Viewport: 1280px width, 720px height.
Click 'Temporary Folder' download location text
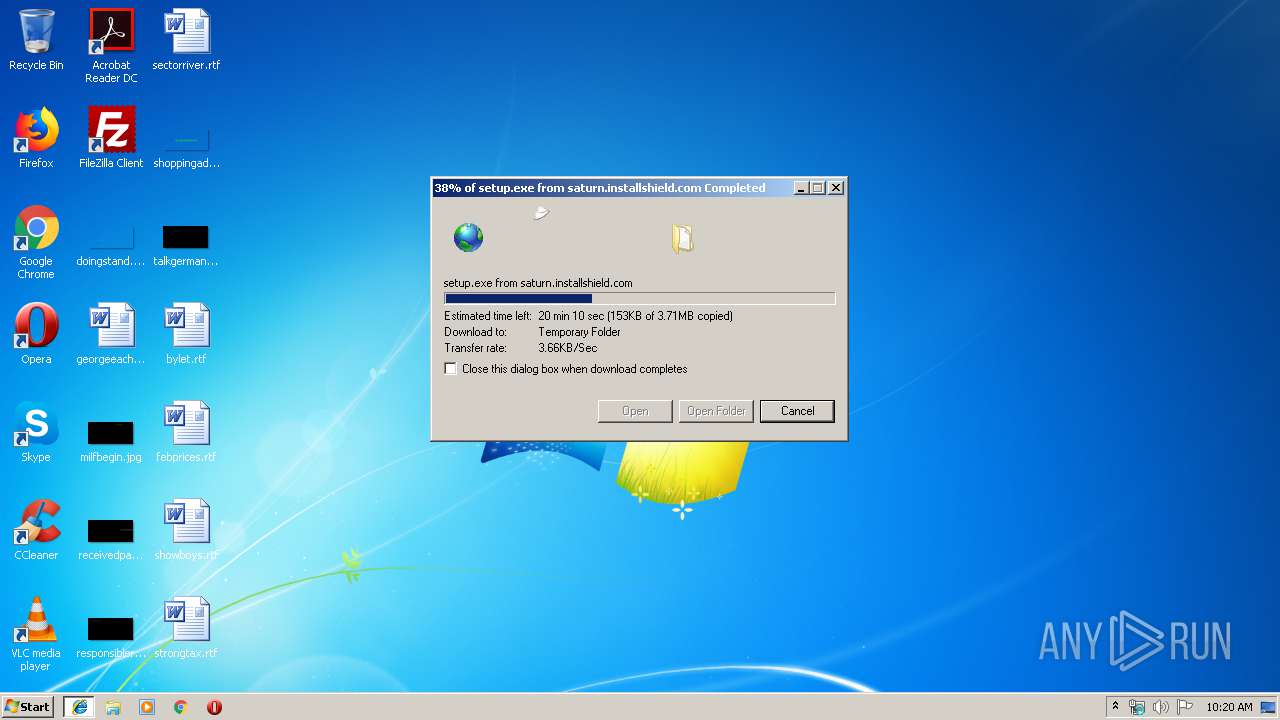579,332
